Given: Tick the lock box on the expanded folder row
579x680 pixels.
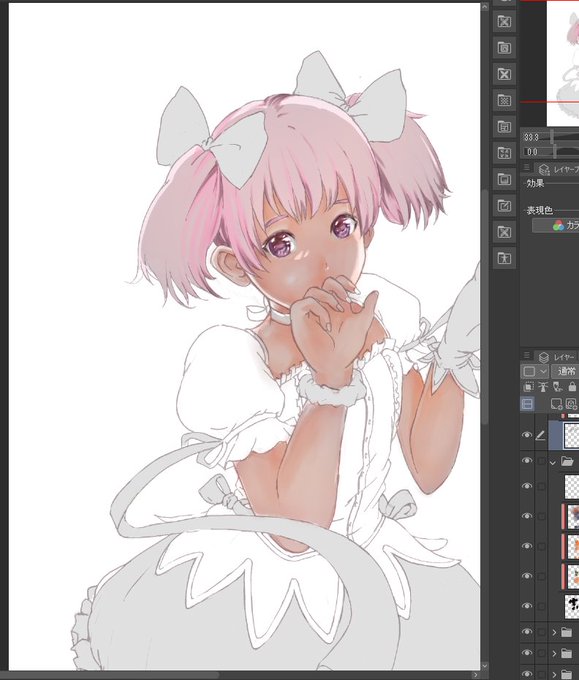Looking at the screenshot, I should (541, 461).
